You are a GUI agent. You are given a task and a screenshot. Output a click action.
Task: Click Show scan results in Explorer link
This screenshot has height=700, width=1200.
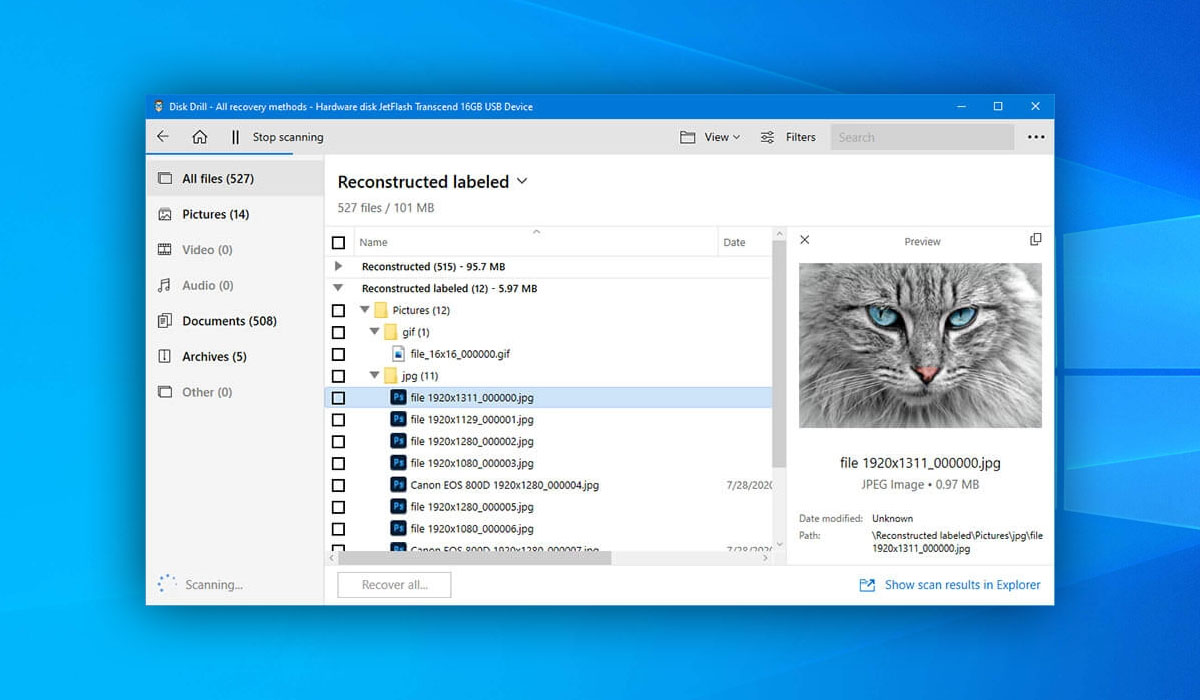(962, 585)
